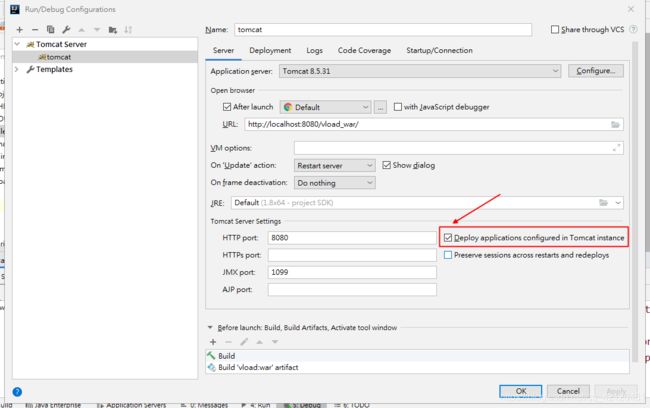Image resolution: width=650 pixels, height=408 pixels.
Task: Enable Preserve sessions across restarts checkbox
Action: [x=448, y=255]
